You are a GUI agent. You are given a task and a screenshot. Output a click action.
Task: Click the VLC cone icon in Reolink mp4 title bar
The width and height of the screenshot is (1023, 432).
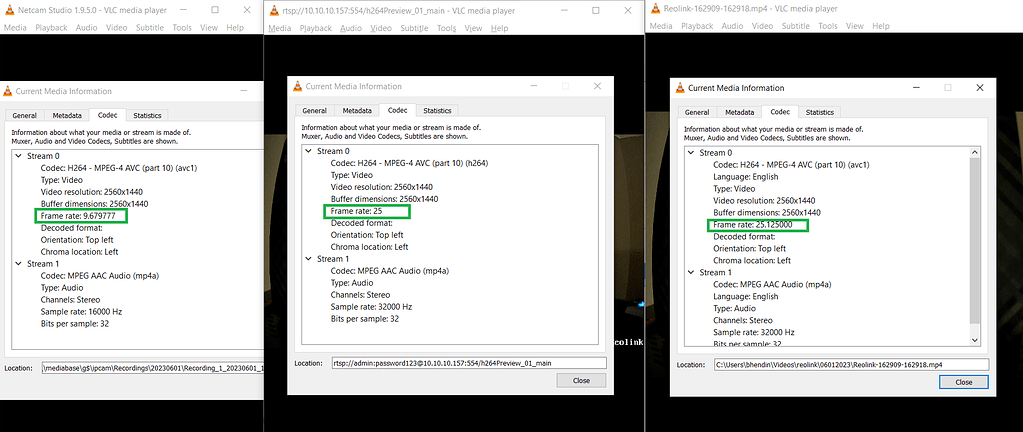coord(654,9)
